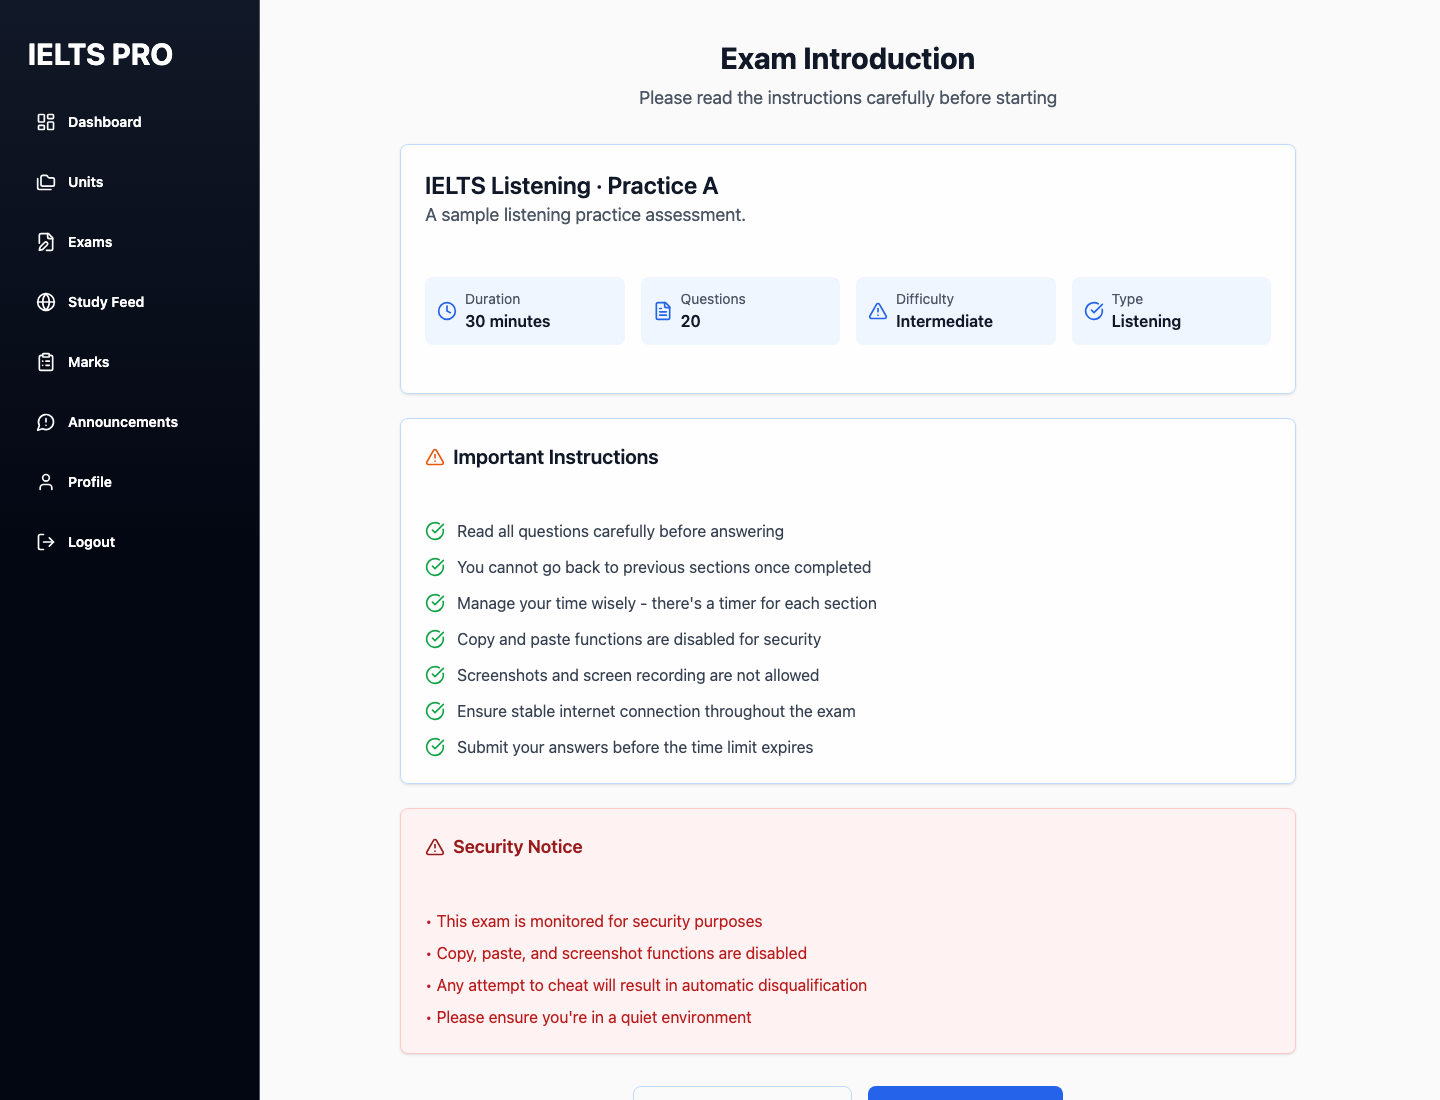Click the Dashboard grid icon in sidebar
The width and height of the screenshot is (1440, 1100).
(46, 122)
